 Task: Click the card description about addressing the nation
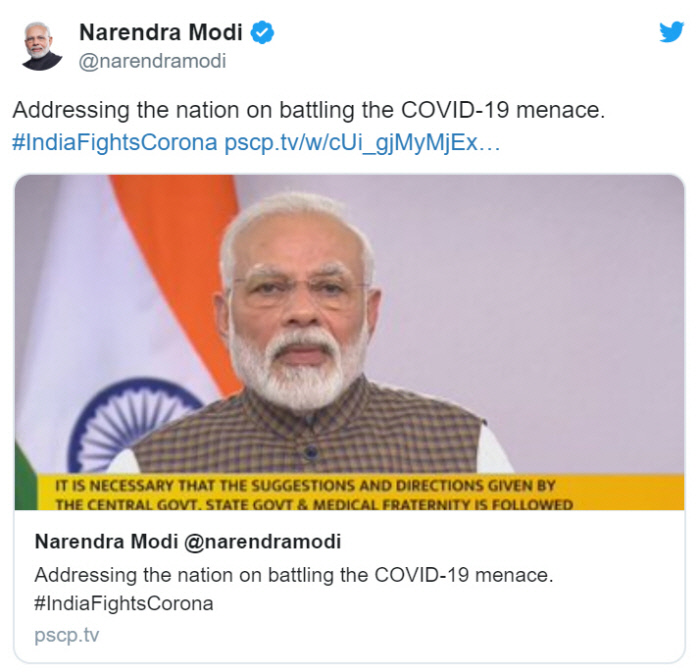click(x=294, y=575)
